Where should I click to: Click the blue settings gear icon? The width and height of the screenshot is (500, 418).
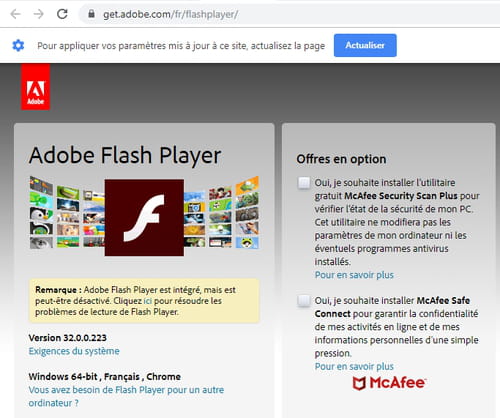tap(18, 45)
